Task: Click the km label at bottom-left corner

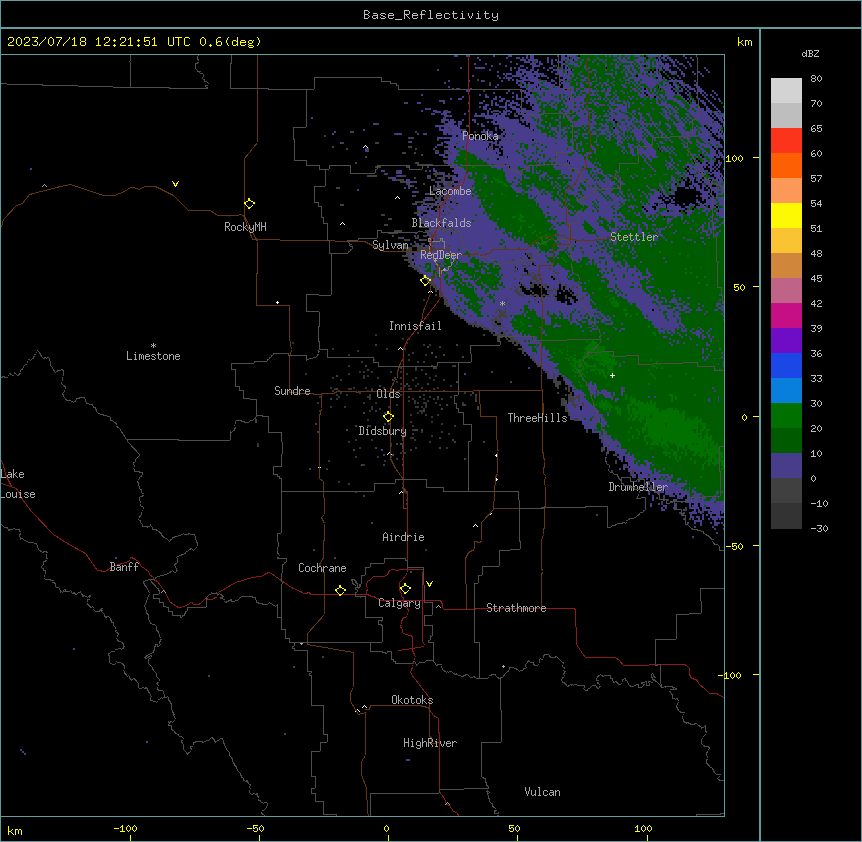Action: tap(15, 830)
